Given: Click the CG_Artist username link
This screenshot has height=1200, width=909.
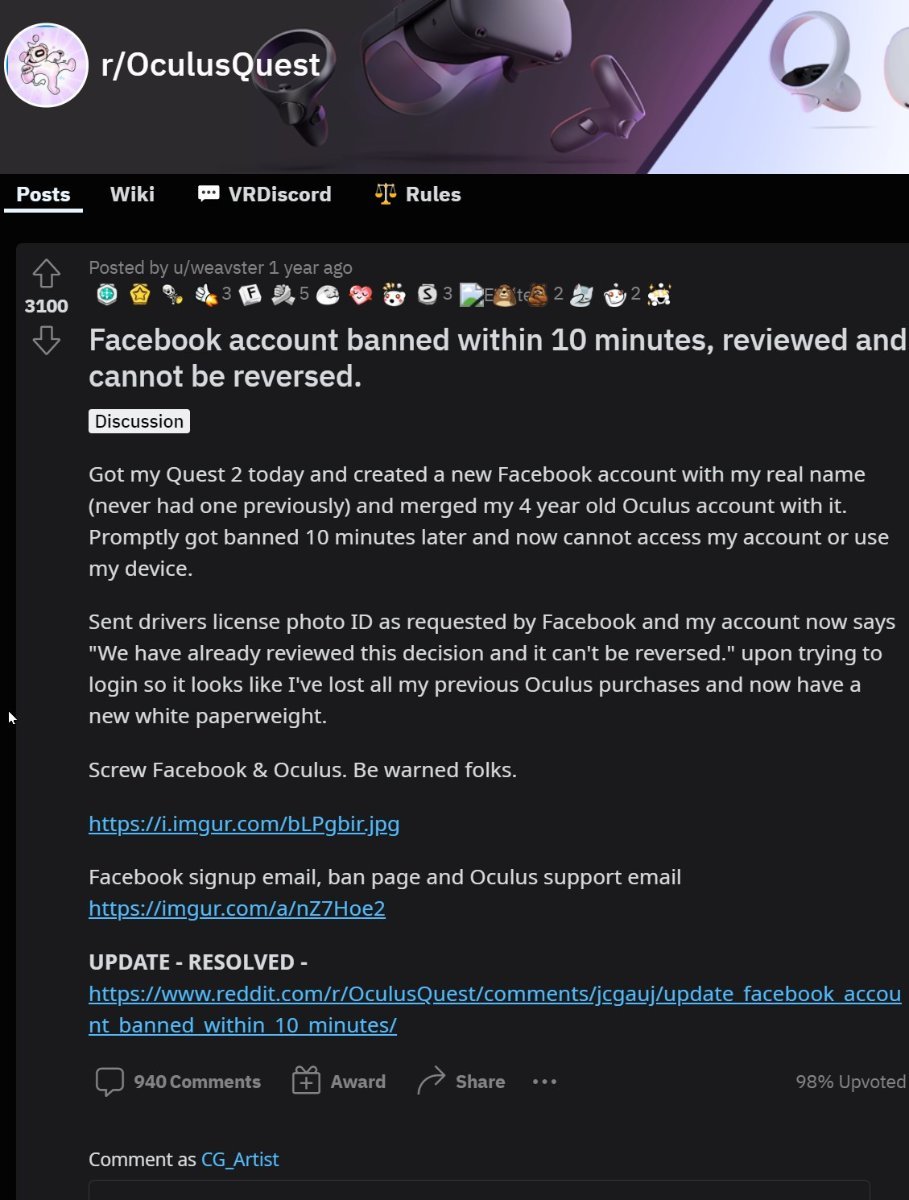Looking at the screenshot, I should tap(240, 1159).
